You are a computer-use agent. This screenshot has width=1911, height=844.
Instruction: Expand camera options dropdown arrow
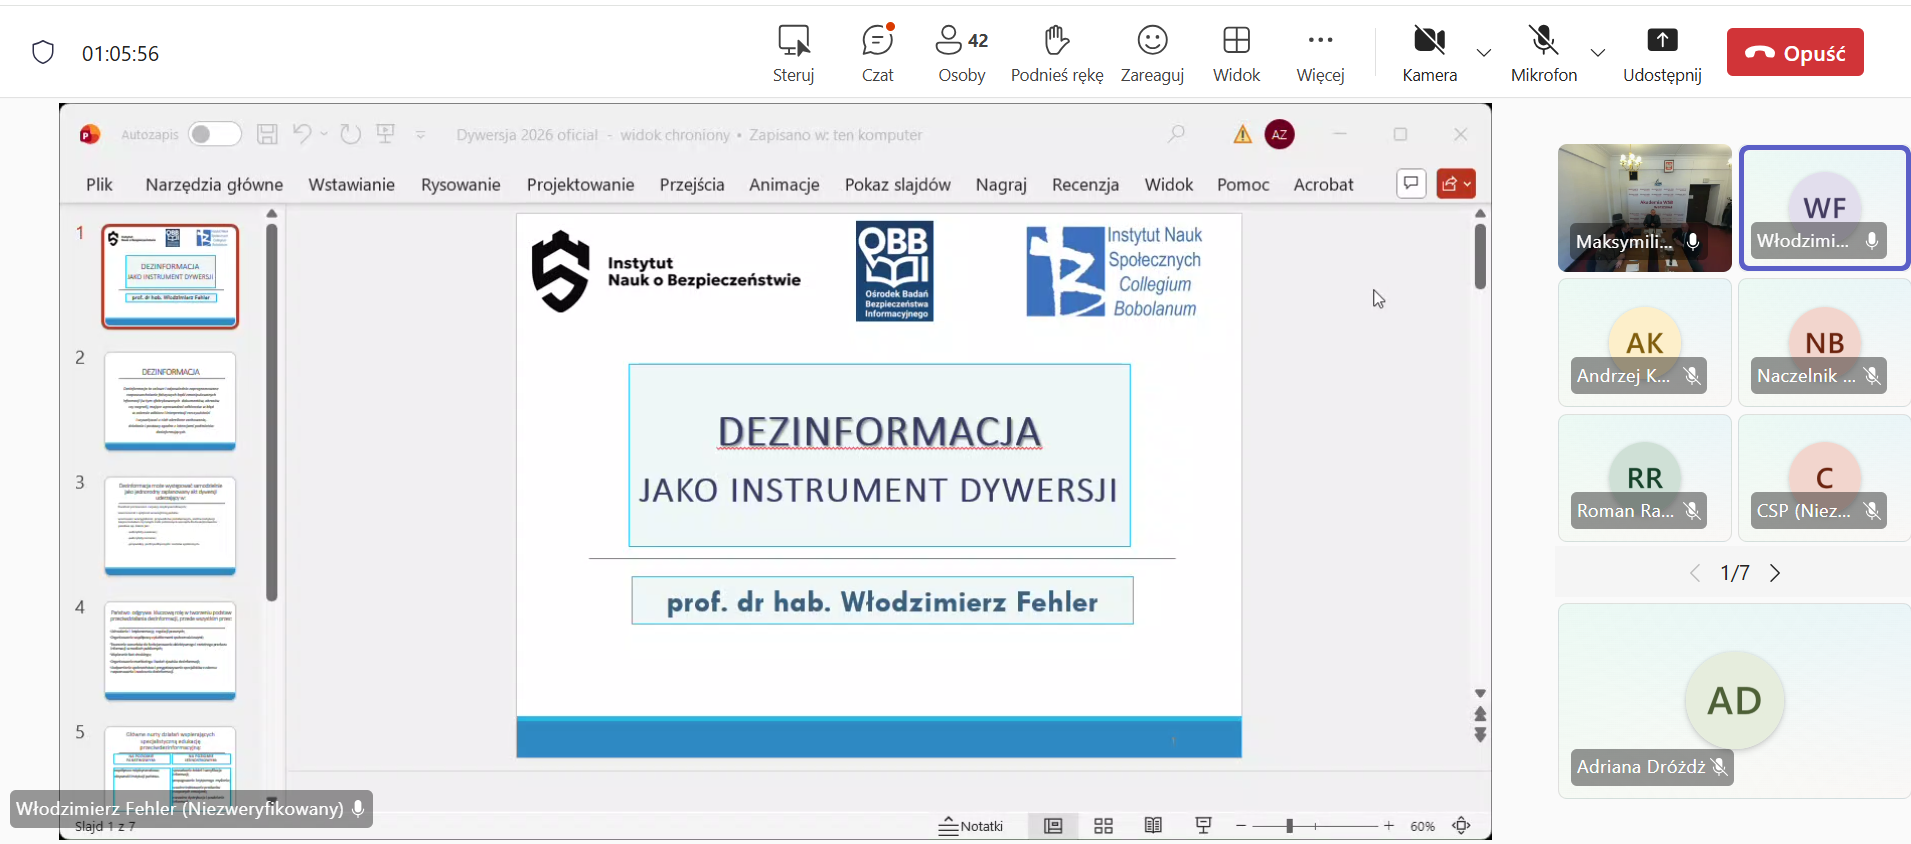tap(1484, 53)
